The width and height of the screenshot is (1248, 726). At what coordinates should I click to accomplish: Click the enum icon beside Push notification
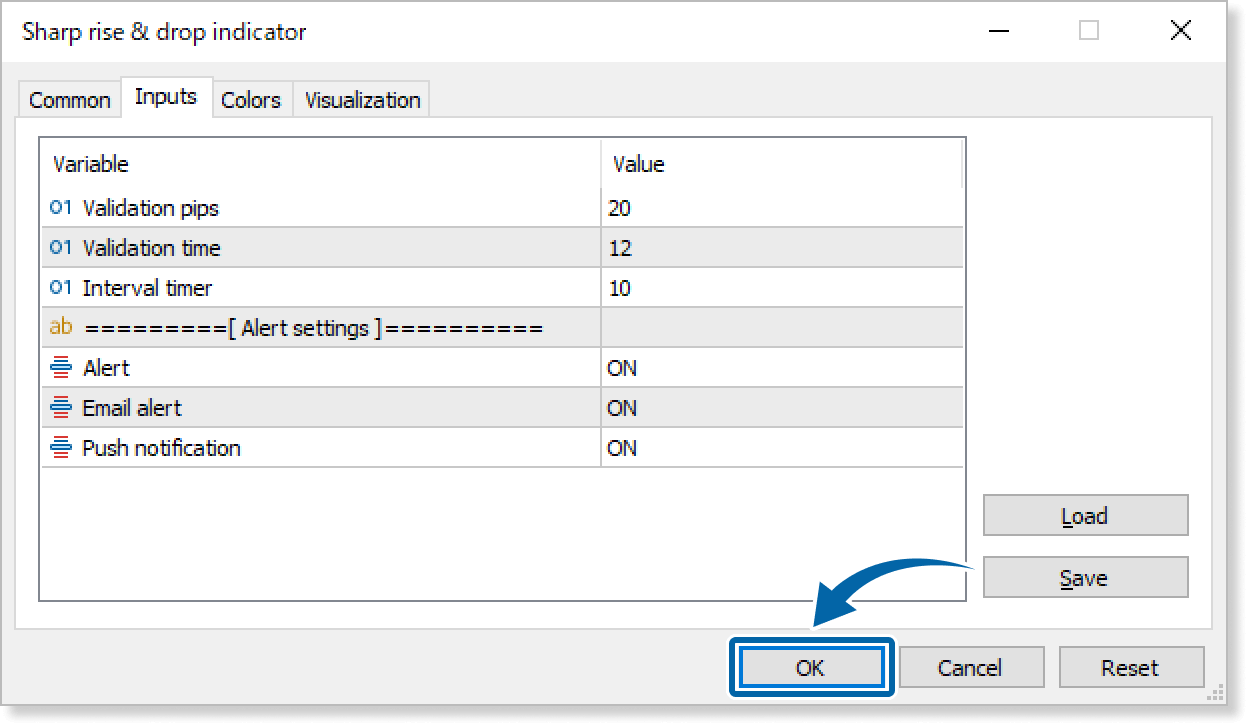(x=61, y=448)
